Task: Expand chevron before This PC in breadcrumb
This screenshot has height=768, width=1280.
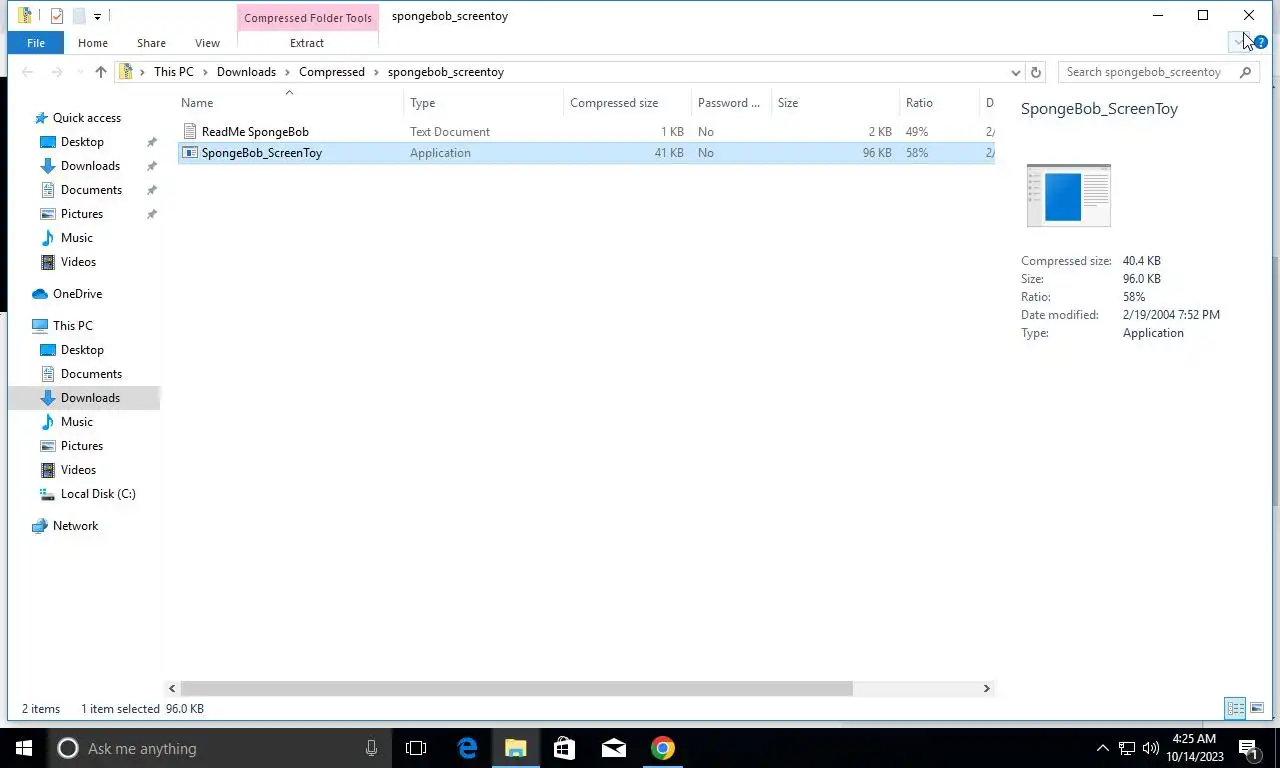Action: [x=143, y=72]
